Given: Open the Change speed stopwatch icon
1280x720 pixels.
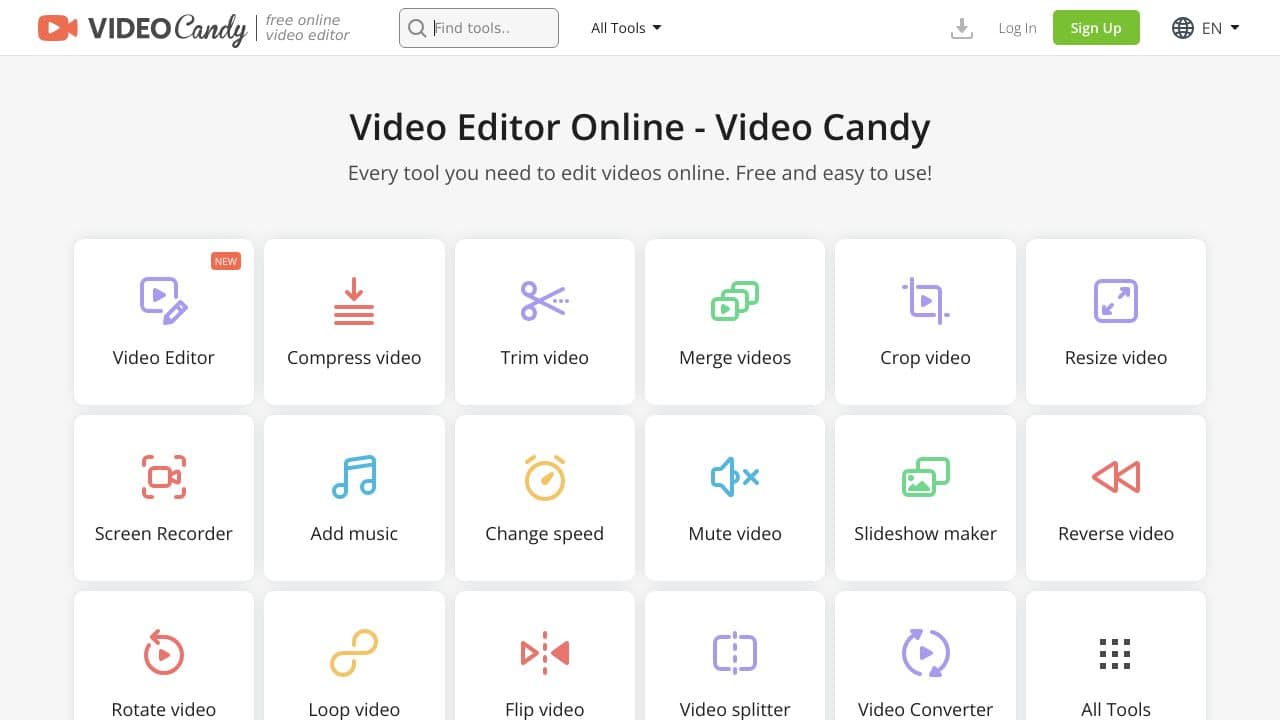Looking at the screenshot, I should point(545,477).
